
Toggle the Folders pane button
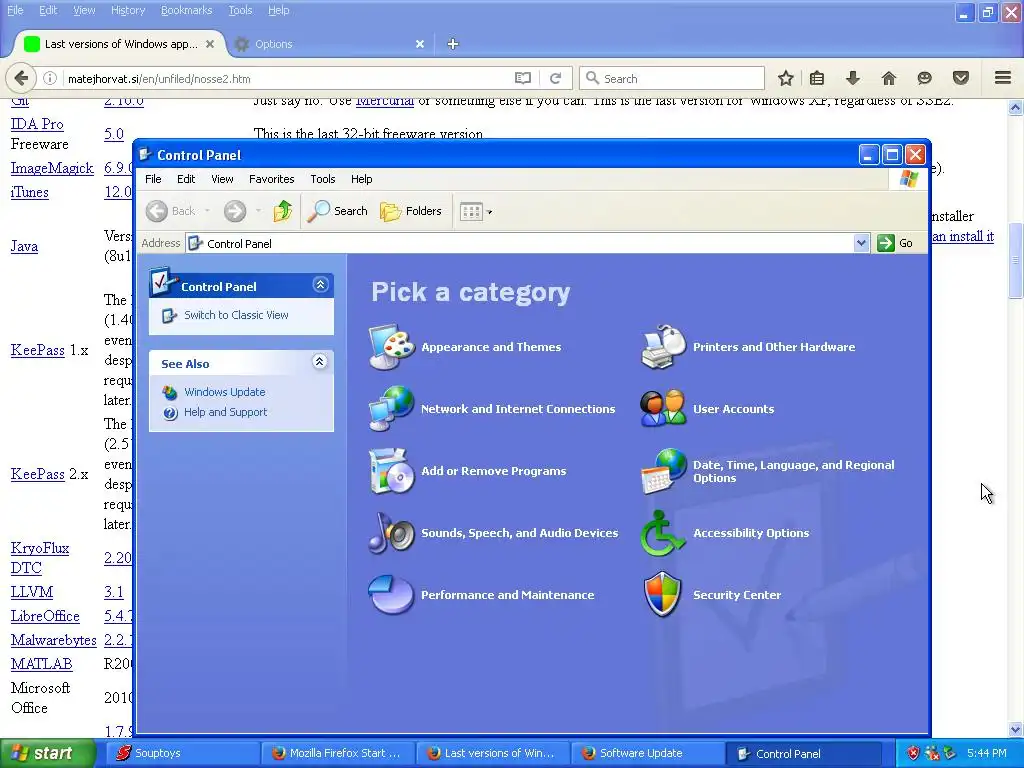(411, 211)
